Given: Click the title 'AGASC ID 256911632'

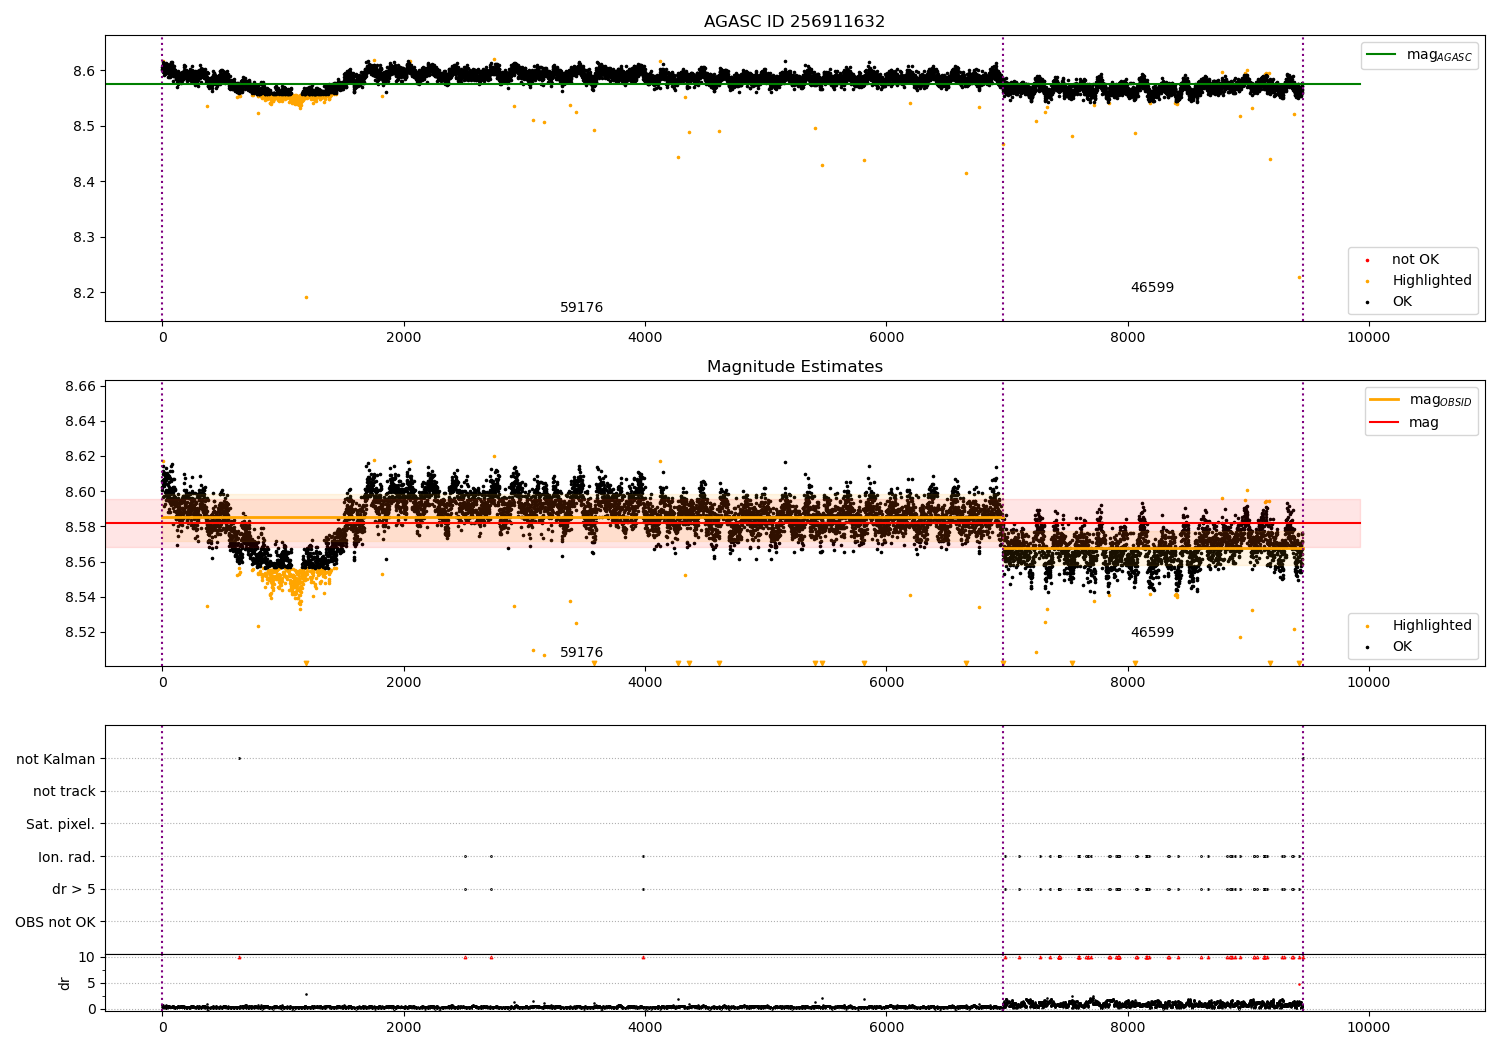Looking at the screenshot, I should tap(794, 22).
